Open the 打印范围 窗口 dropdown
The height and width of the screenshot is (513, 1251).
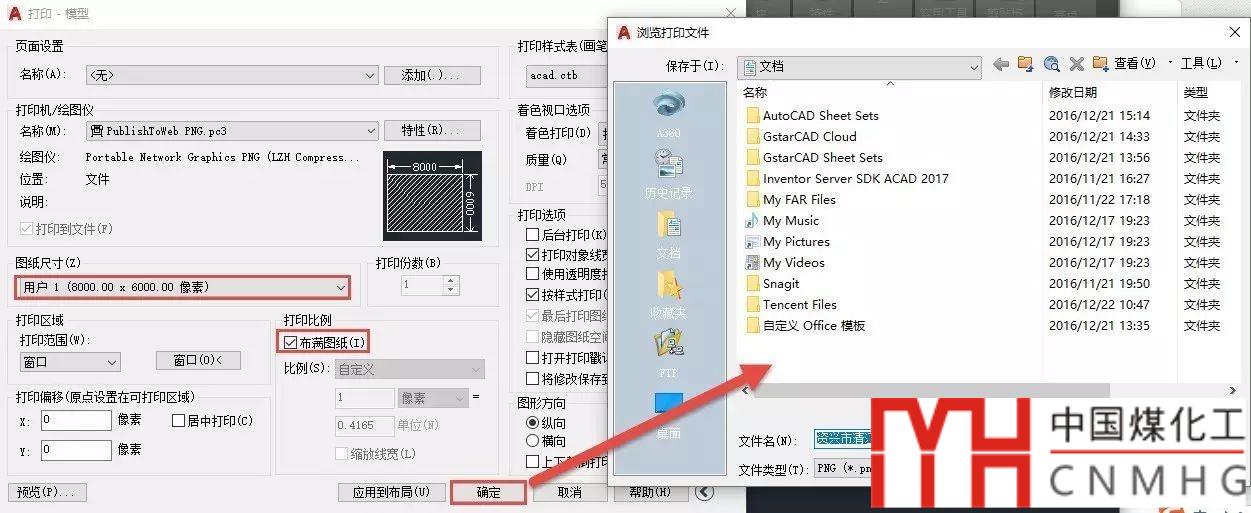(69, 362)
